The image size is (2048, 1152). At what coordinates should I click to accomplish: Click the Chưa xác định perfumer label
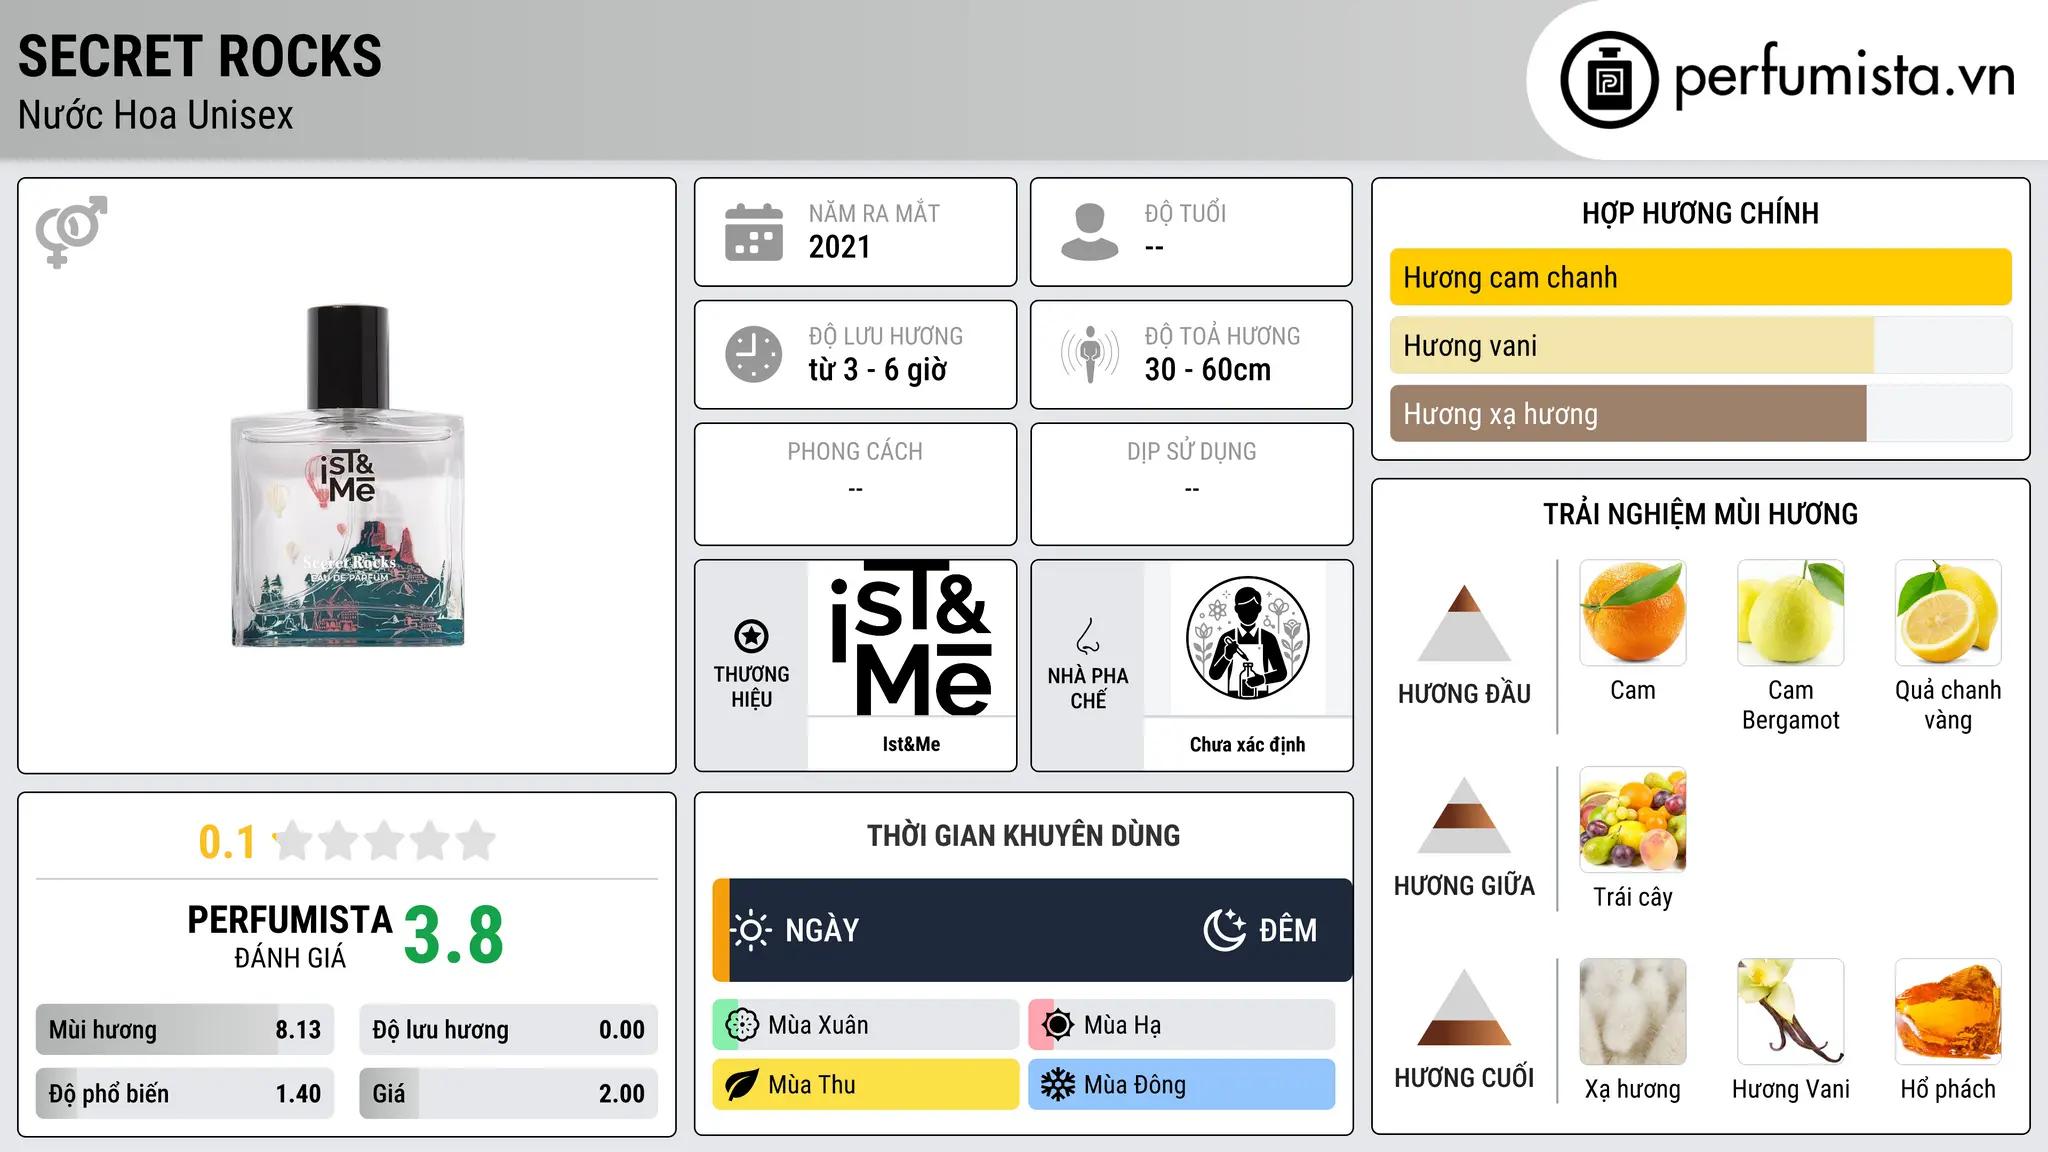click(1247, 744)
